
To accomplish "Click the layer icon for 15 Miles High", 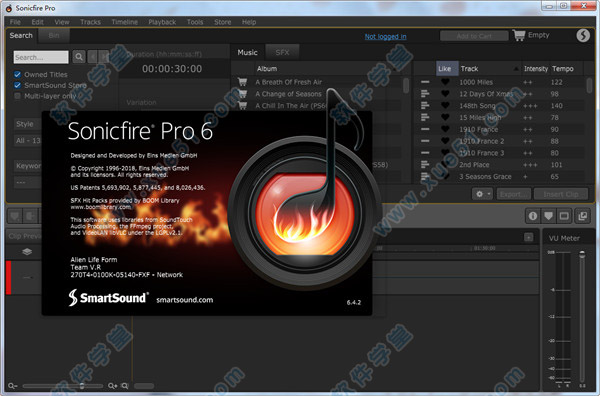I will (425, 117).
